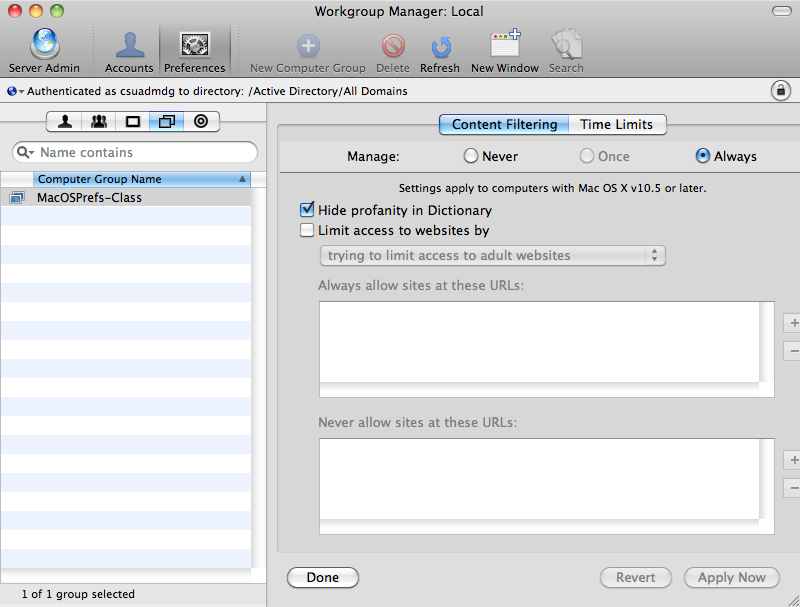Add a URL to Always allow list

[x=792, y=323]
